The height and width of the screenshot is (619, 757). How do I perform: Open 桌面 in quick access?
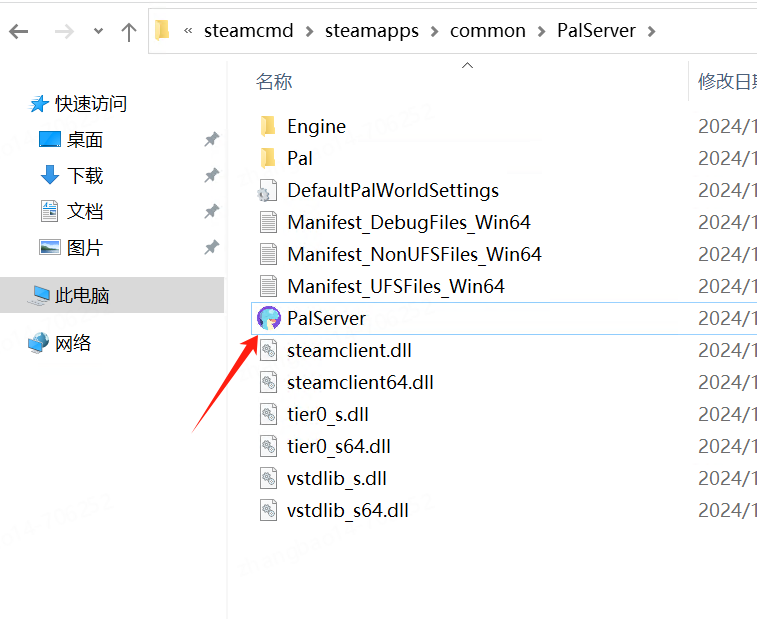coord(85,140)
